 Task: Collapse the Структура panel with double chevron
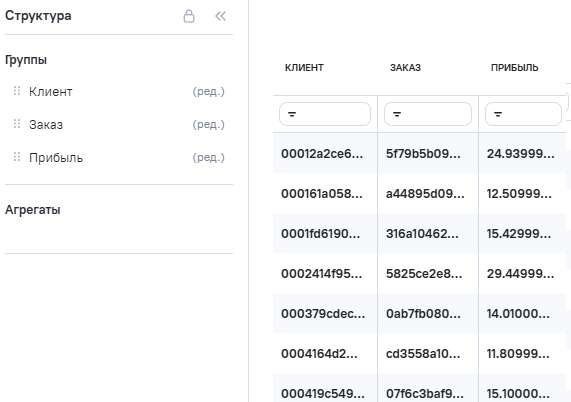click(220, 16)
